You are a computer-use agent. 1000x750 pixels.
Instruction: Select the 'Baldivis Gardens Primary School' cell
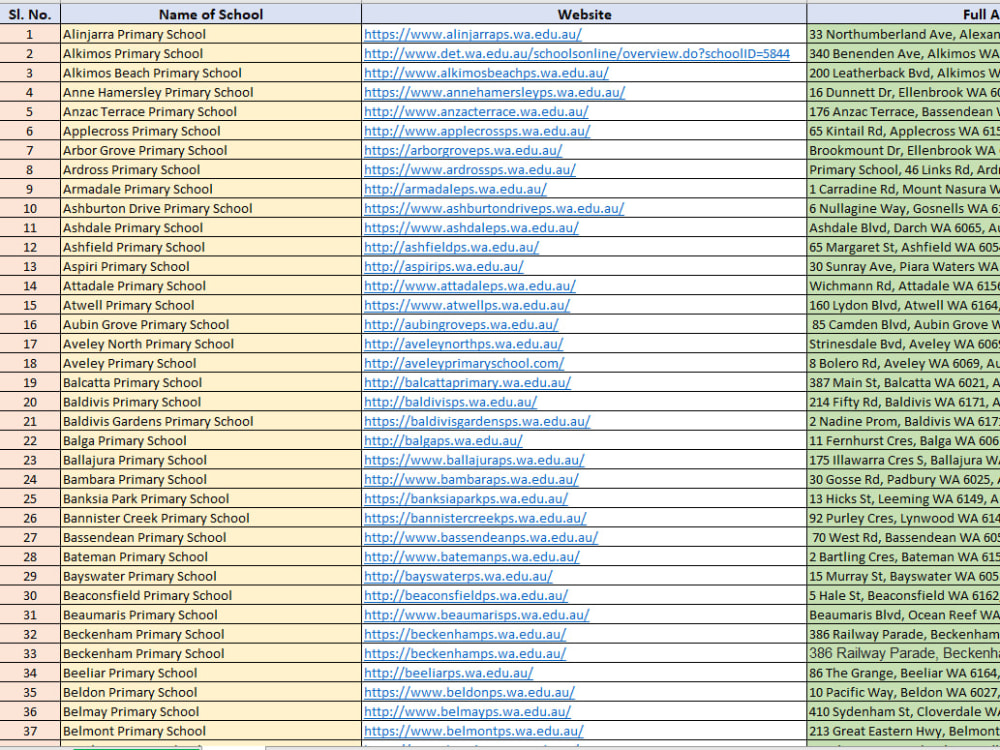(x=211, y=421)
